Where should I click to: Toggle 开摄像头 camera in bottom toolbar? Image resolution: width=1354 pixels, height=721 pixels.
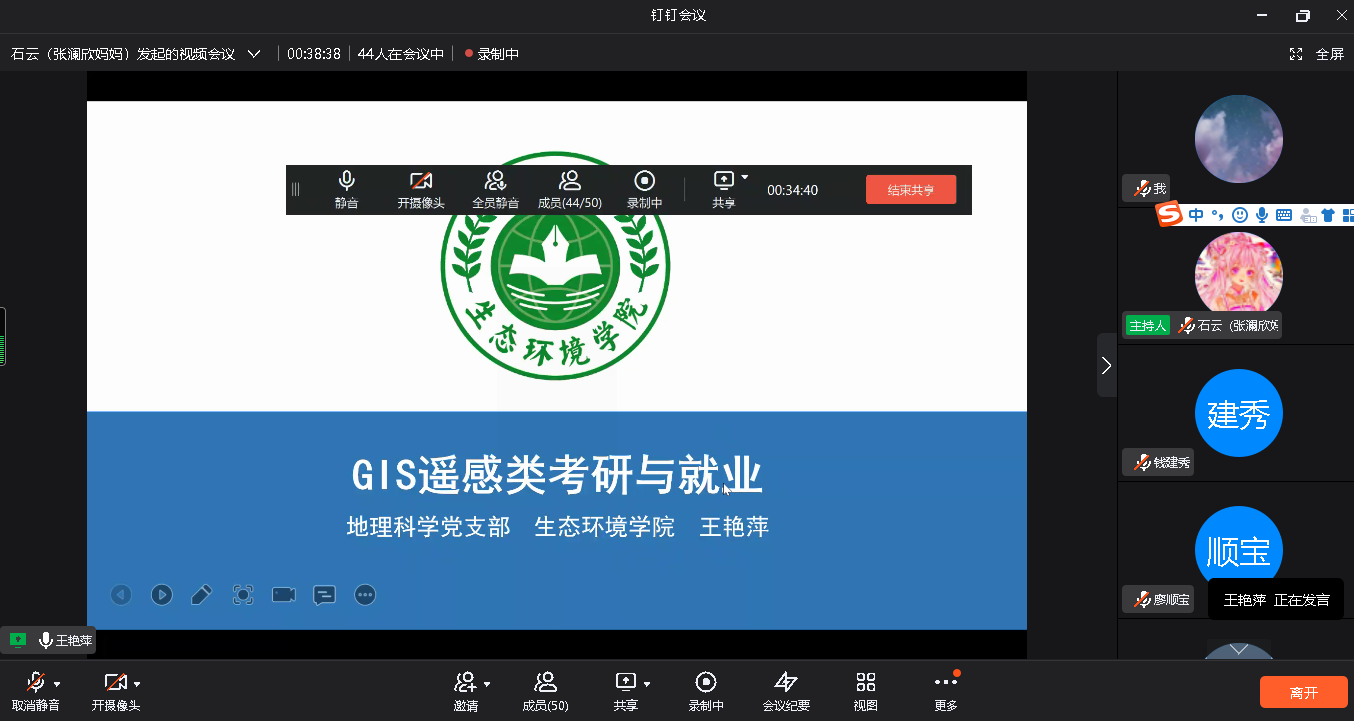115,683
